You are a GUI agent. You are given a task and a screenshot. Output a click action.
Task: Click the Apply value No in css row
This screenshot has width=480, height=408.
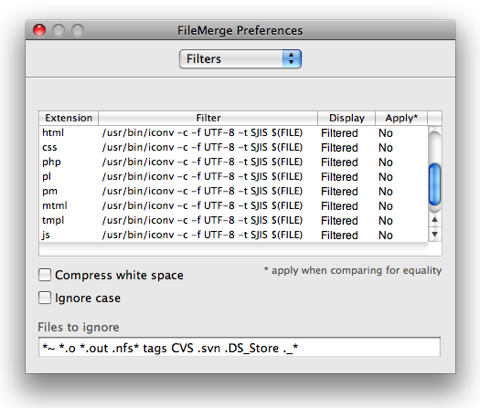(x=385, y=148)
